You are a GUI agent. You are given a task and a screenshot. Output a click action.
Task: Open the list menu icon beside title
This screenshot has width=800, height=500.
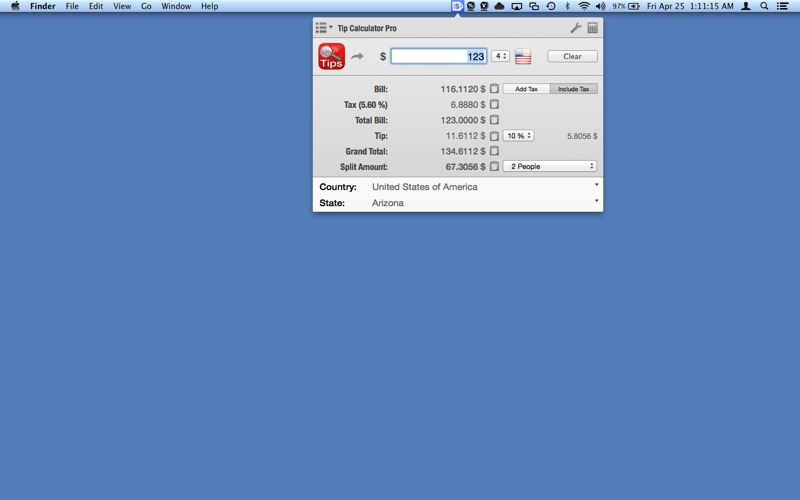pyautogui.click(x=324, y=28)
